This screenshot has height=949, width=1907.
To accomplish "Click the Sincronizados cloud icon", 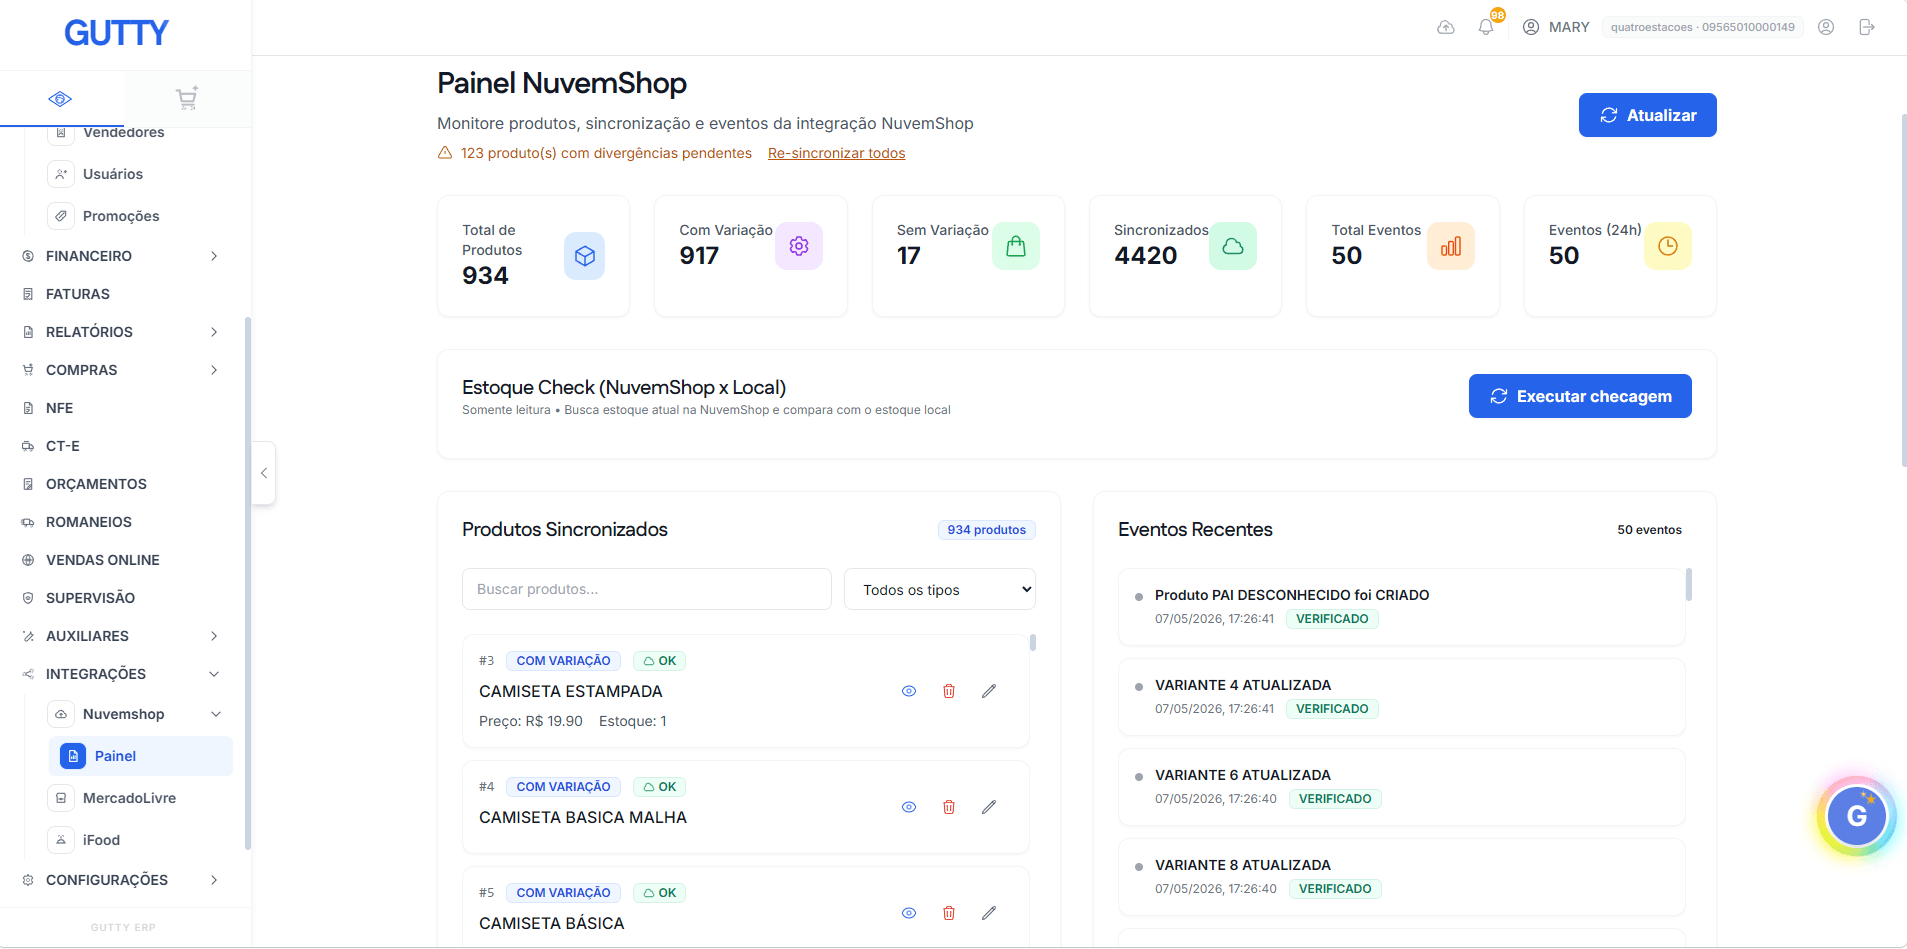I will pyautogui.click(x=1233, y=246).
